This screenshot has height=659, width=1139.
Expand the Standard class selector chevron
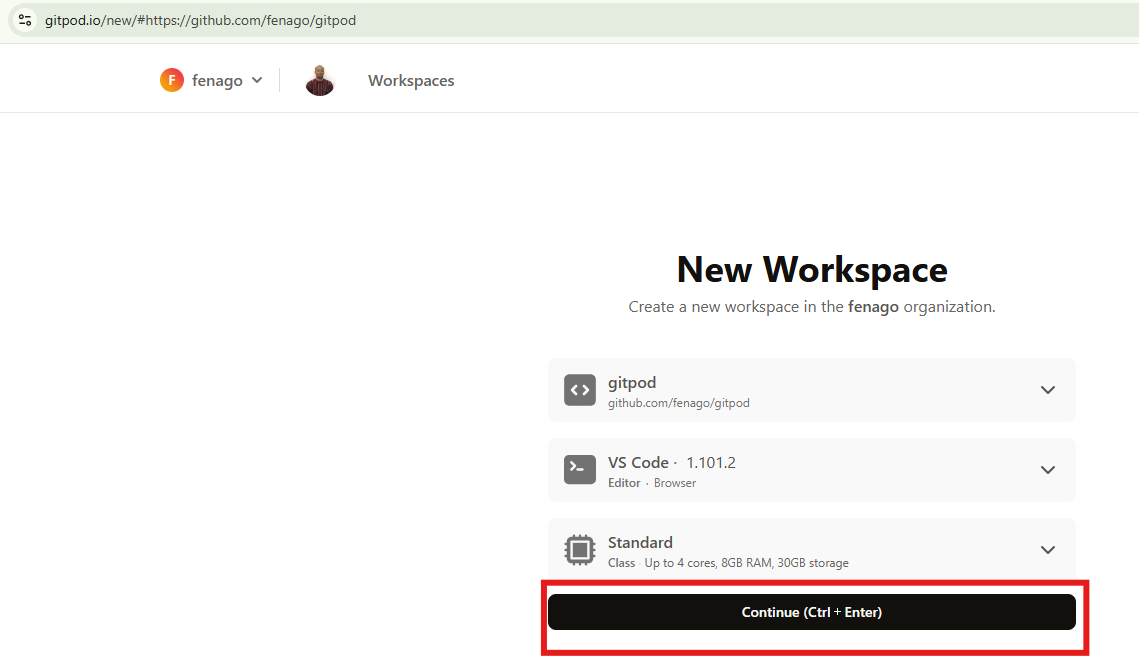pos(1047,550)
